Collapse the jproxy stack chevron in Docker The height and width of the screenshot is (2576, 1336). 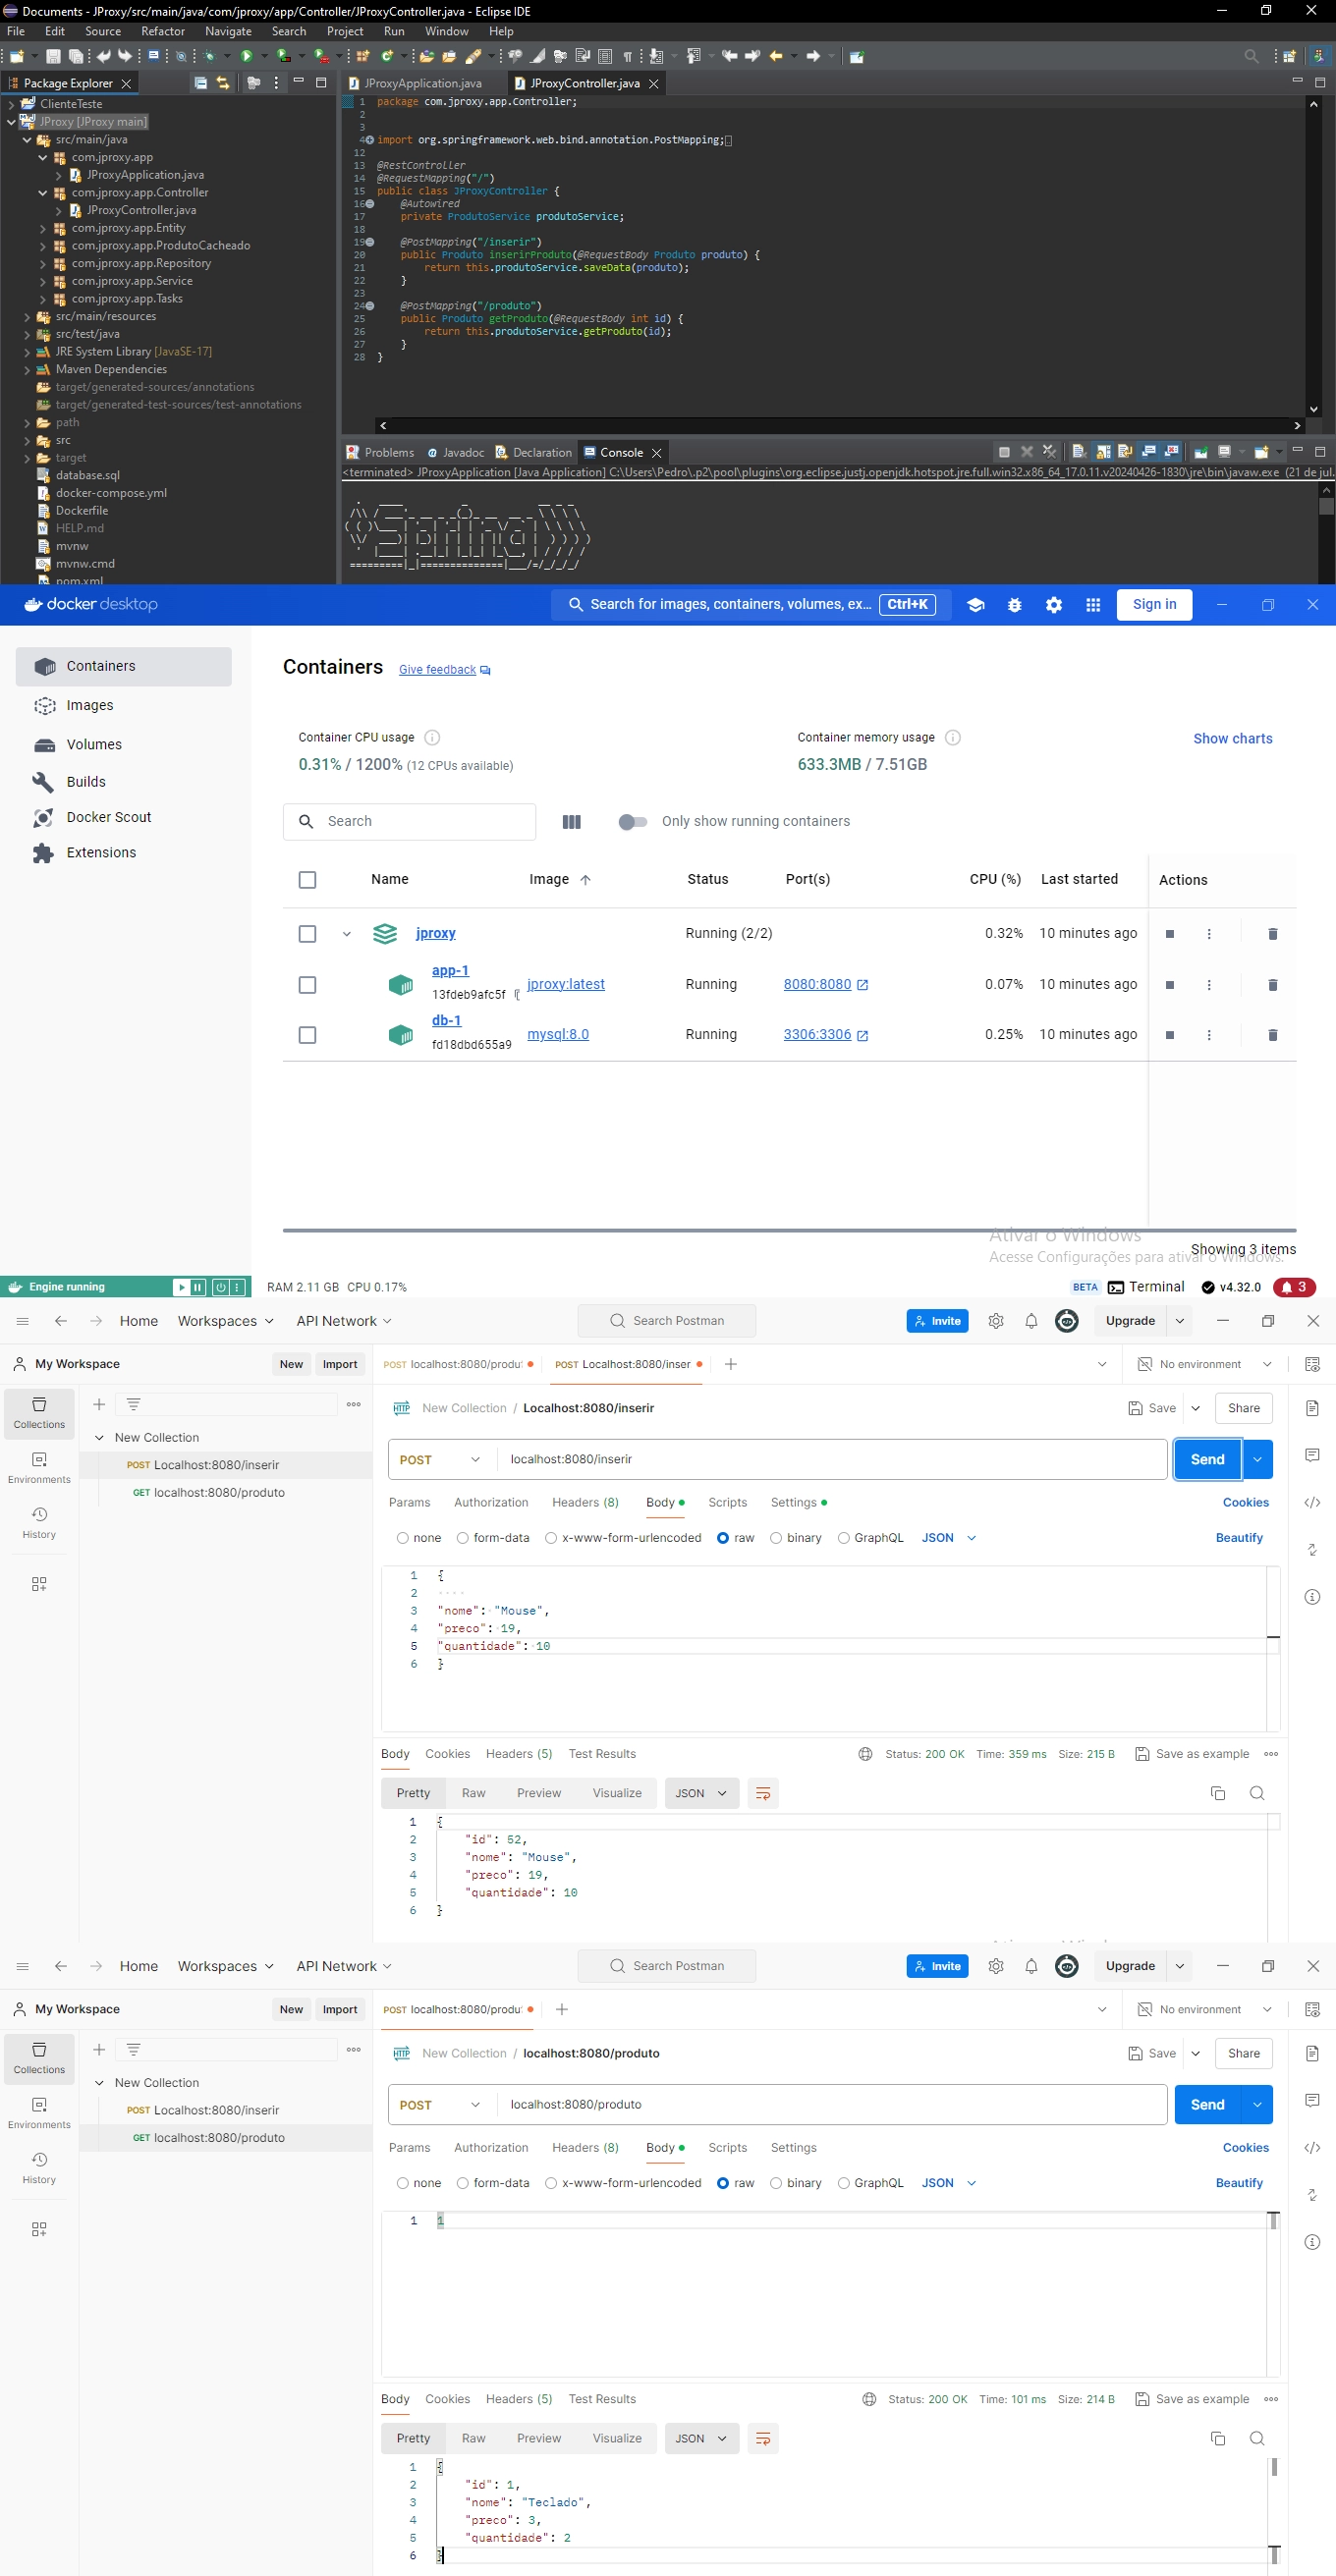347,934
